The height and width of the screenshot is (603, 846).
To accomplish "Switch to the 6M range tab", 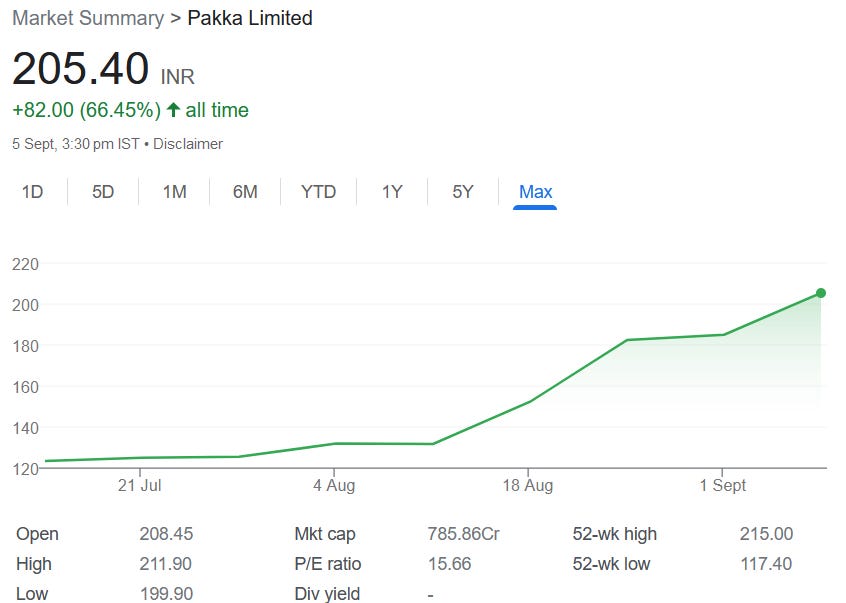I will [245, 191].
